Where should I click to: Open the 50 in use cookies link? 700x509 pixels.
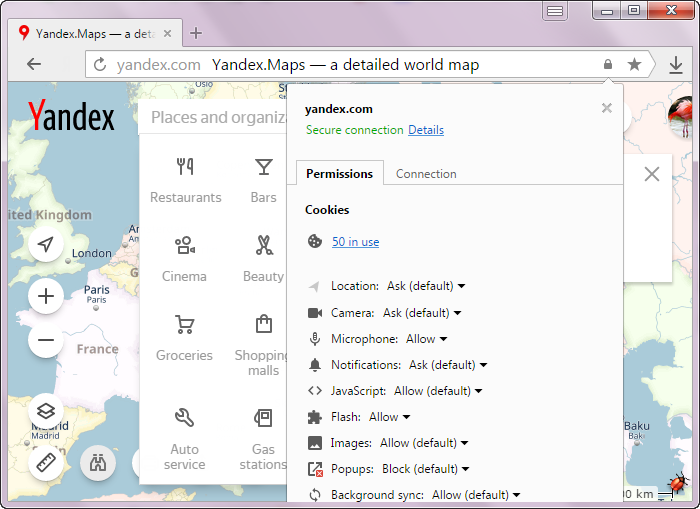pyautogui.click(x=355, y=242)
